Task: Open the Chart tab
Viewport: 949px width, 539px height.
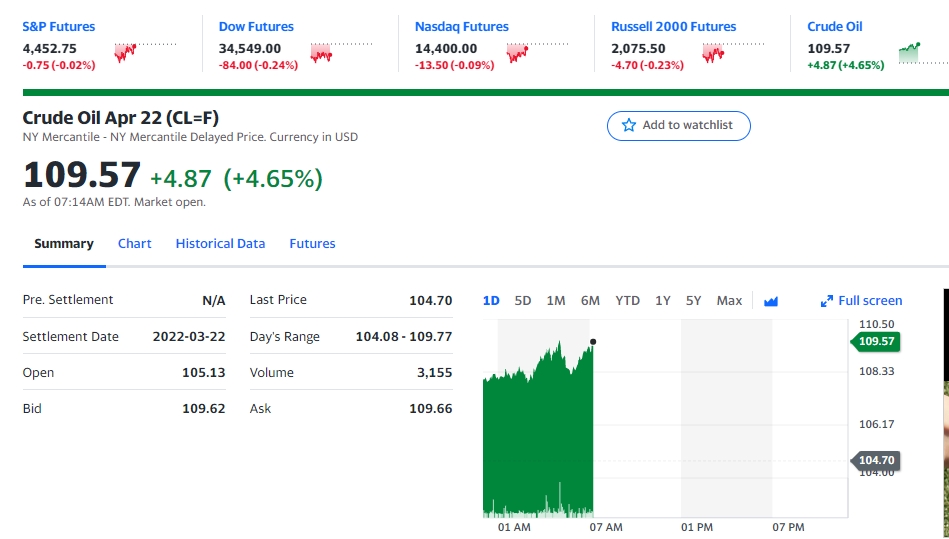Action: point(134,244)
